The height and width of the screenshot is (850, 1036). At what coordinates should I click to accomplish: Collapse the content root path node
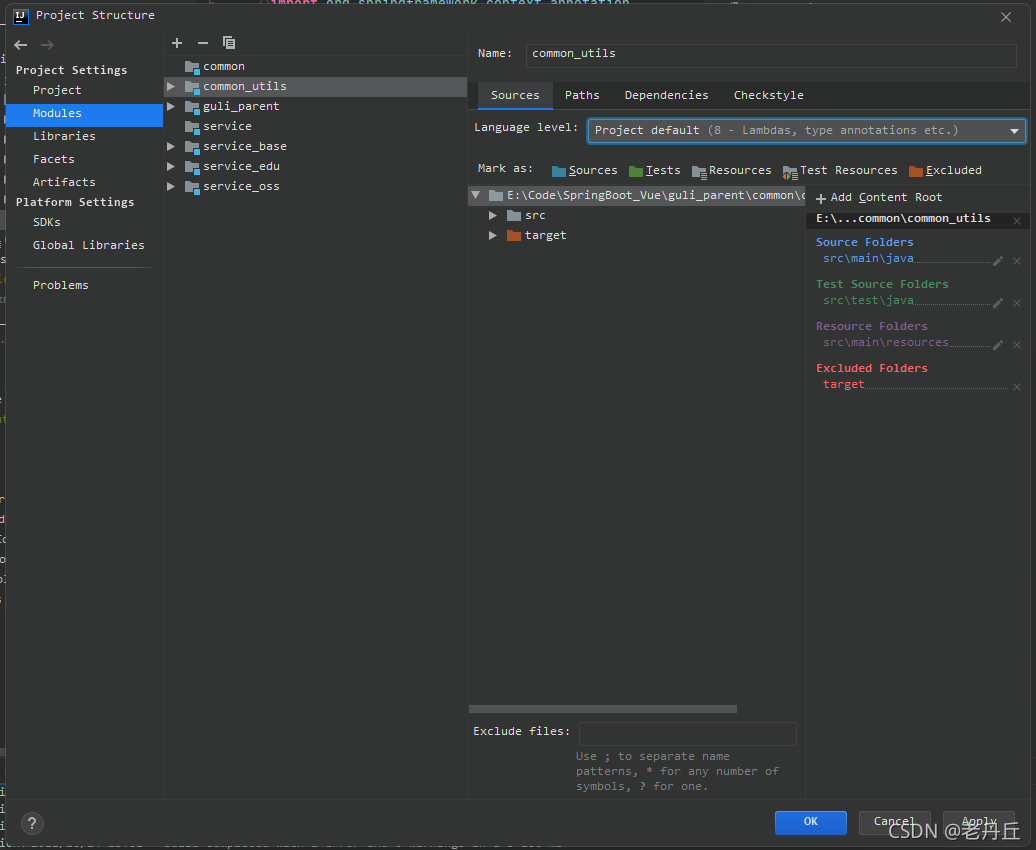point(476,195)
